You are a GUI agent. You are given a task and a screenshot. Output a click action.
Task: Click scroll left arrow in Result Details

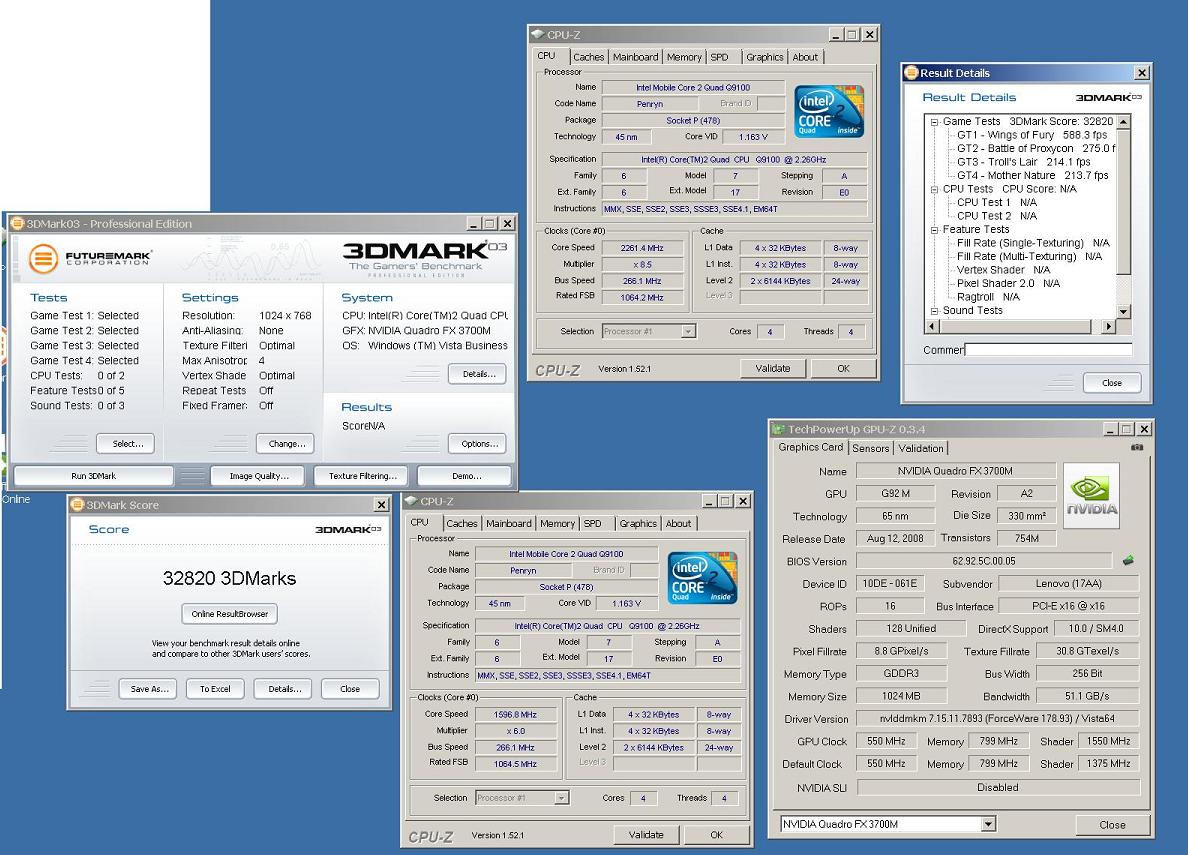(932, 326)
